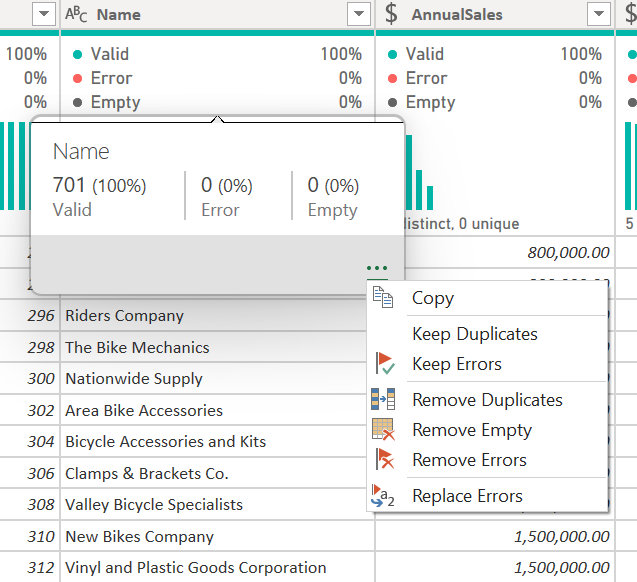
Task: Select the Replace Errors menu option
Action: click(467, 496)
